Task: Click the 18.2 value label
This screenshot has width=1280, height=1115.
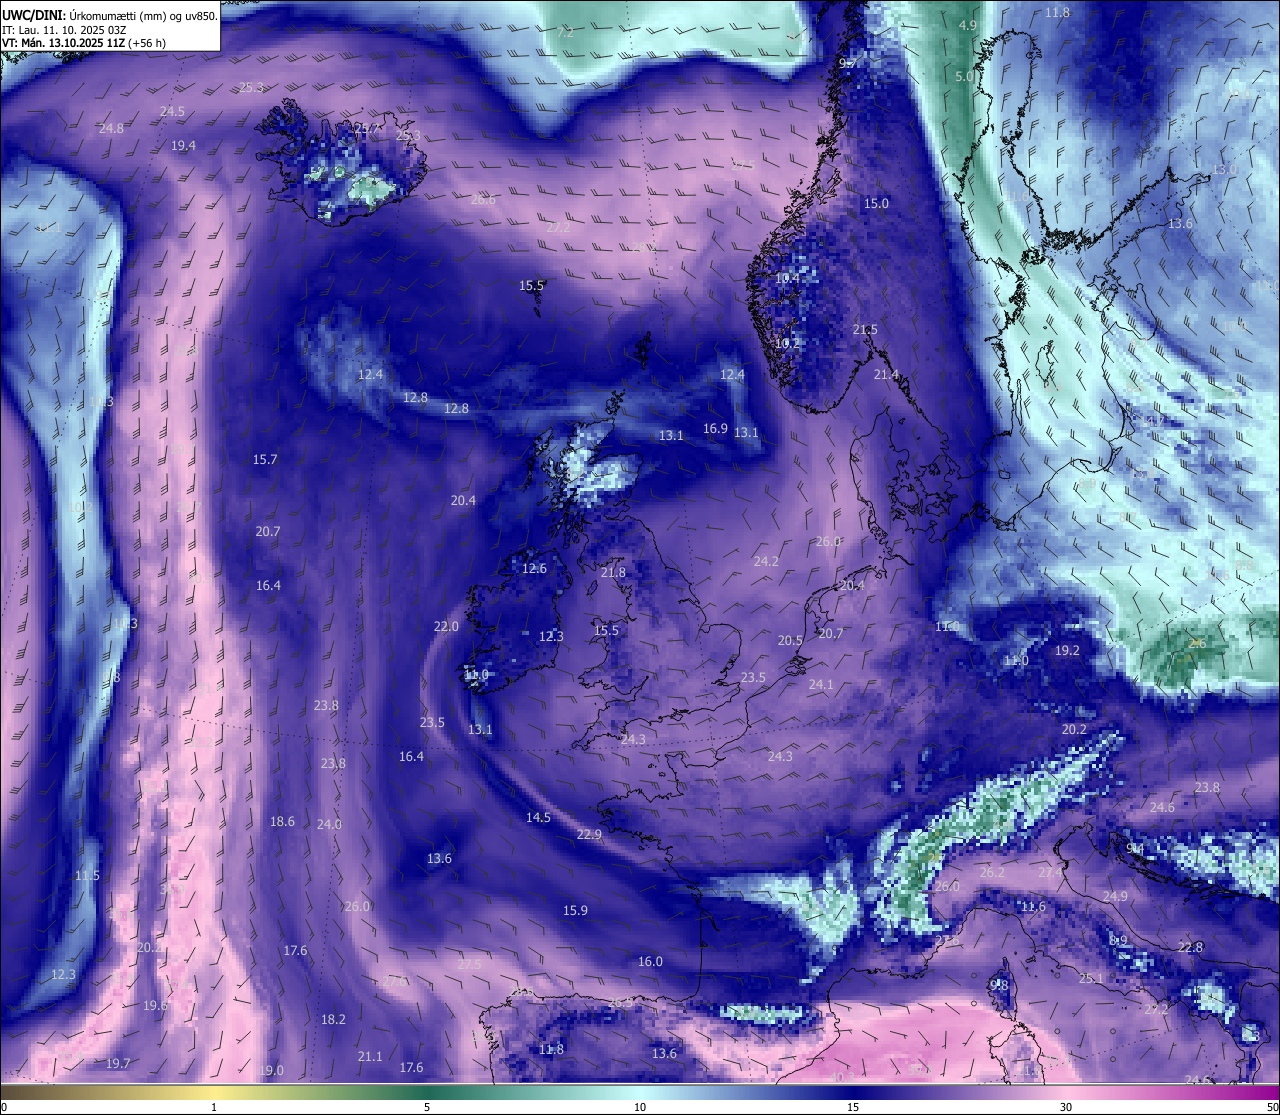Action: tap(333, 1019)
